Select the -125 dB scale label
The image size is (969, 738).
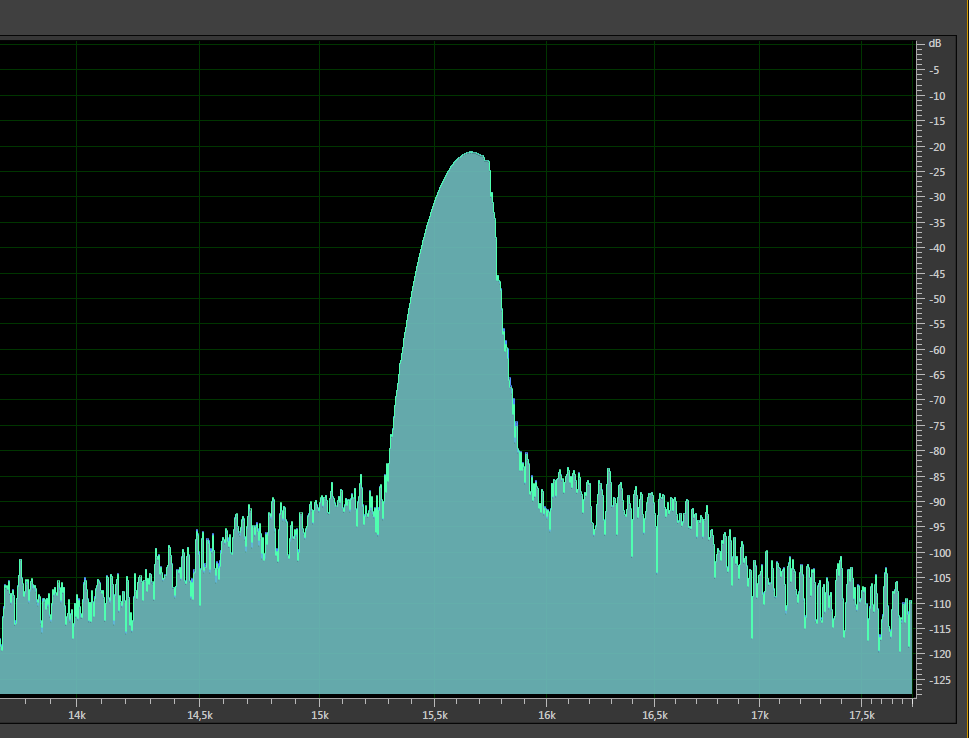(x=939, y=680)
